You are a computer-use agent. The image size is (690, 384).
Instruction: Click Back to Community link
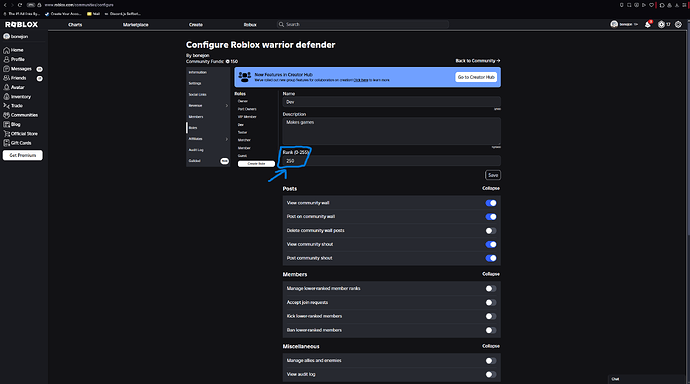click(x=478, y=61)
